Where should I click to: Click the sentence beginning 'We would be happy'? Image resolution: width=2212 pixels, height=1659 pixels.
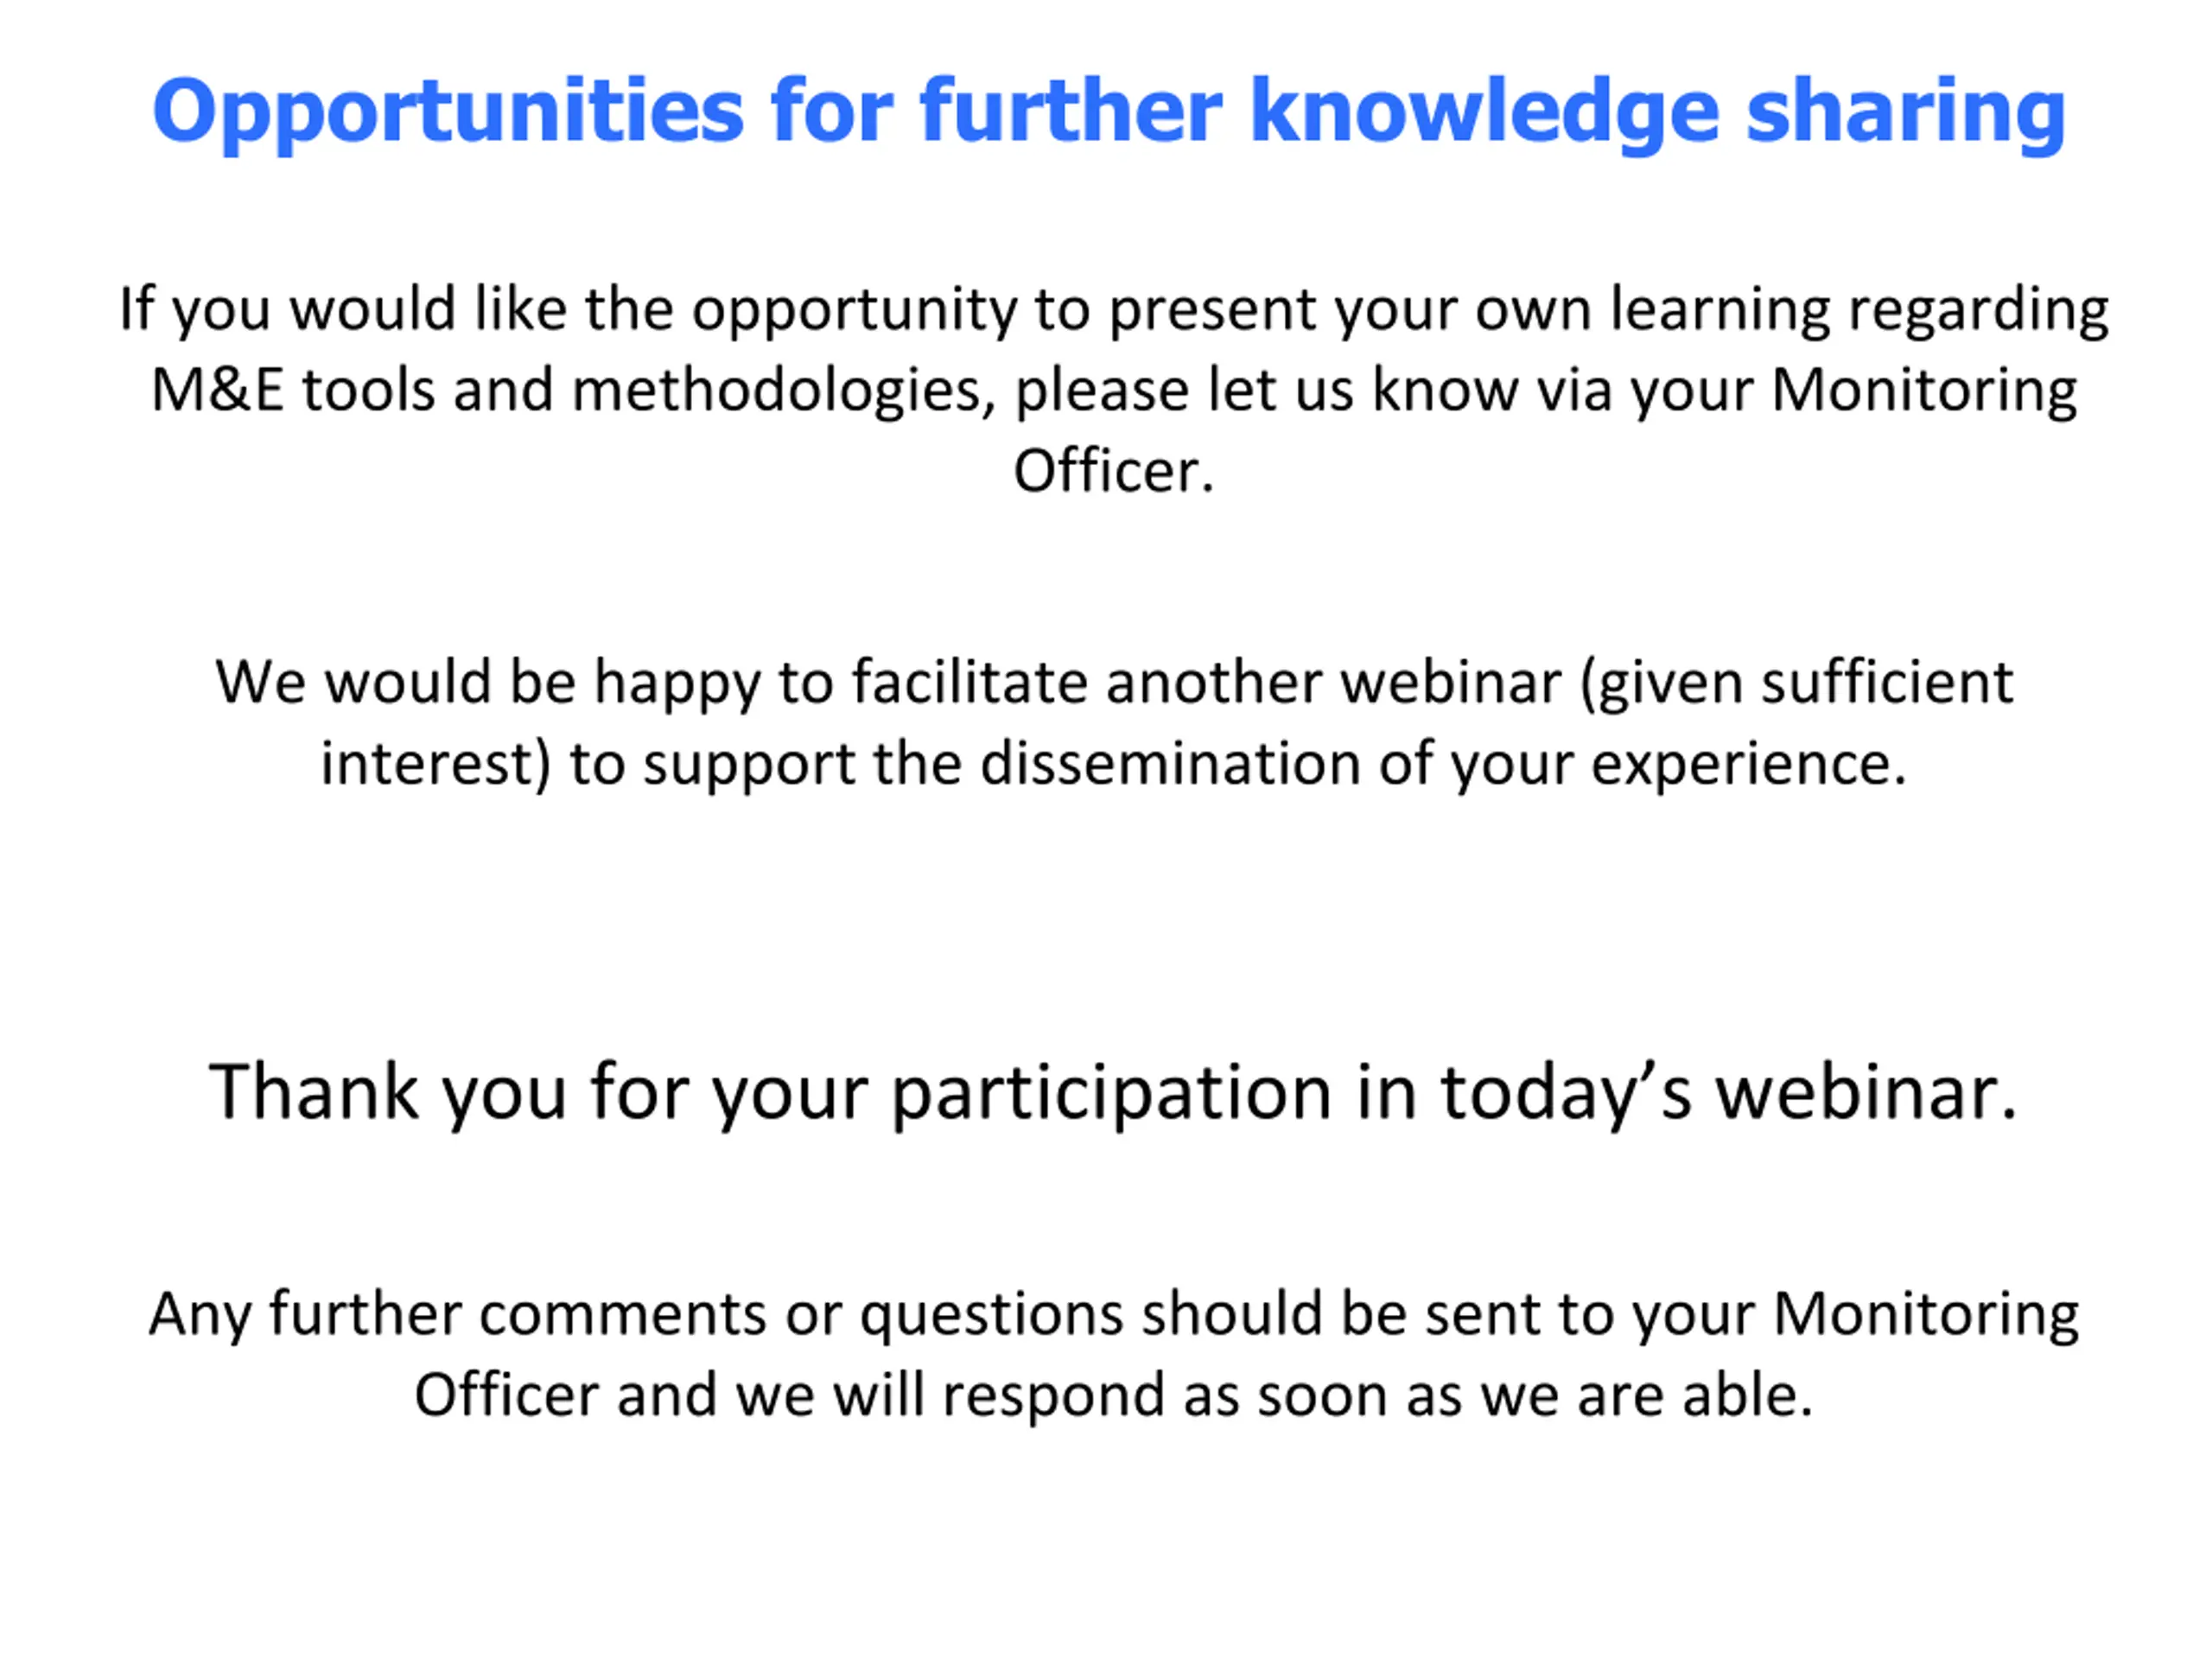coord(1114,724)
